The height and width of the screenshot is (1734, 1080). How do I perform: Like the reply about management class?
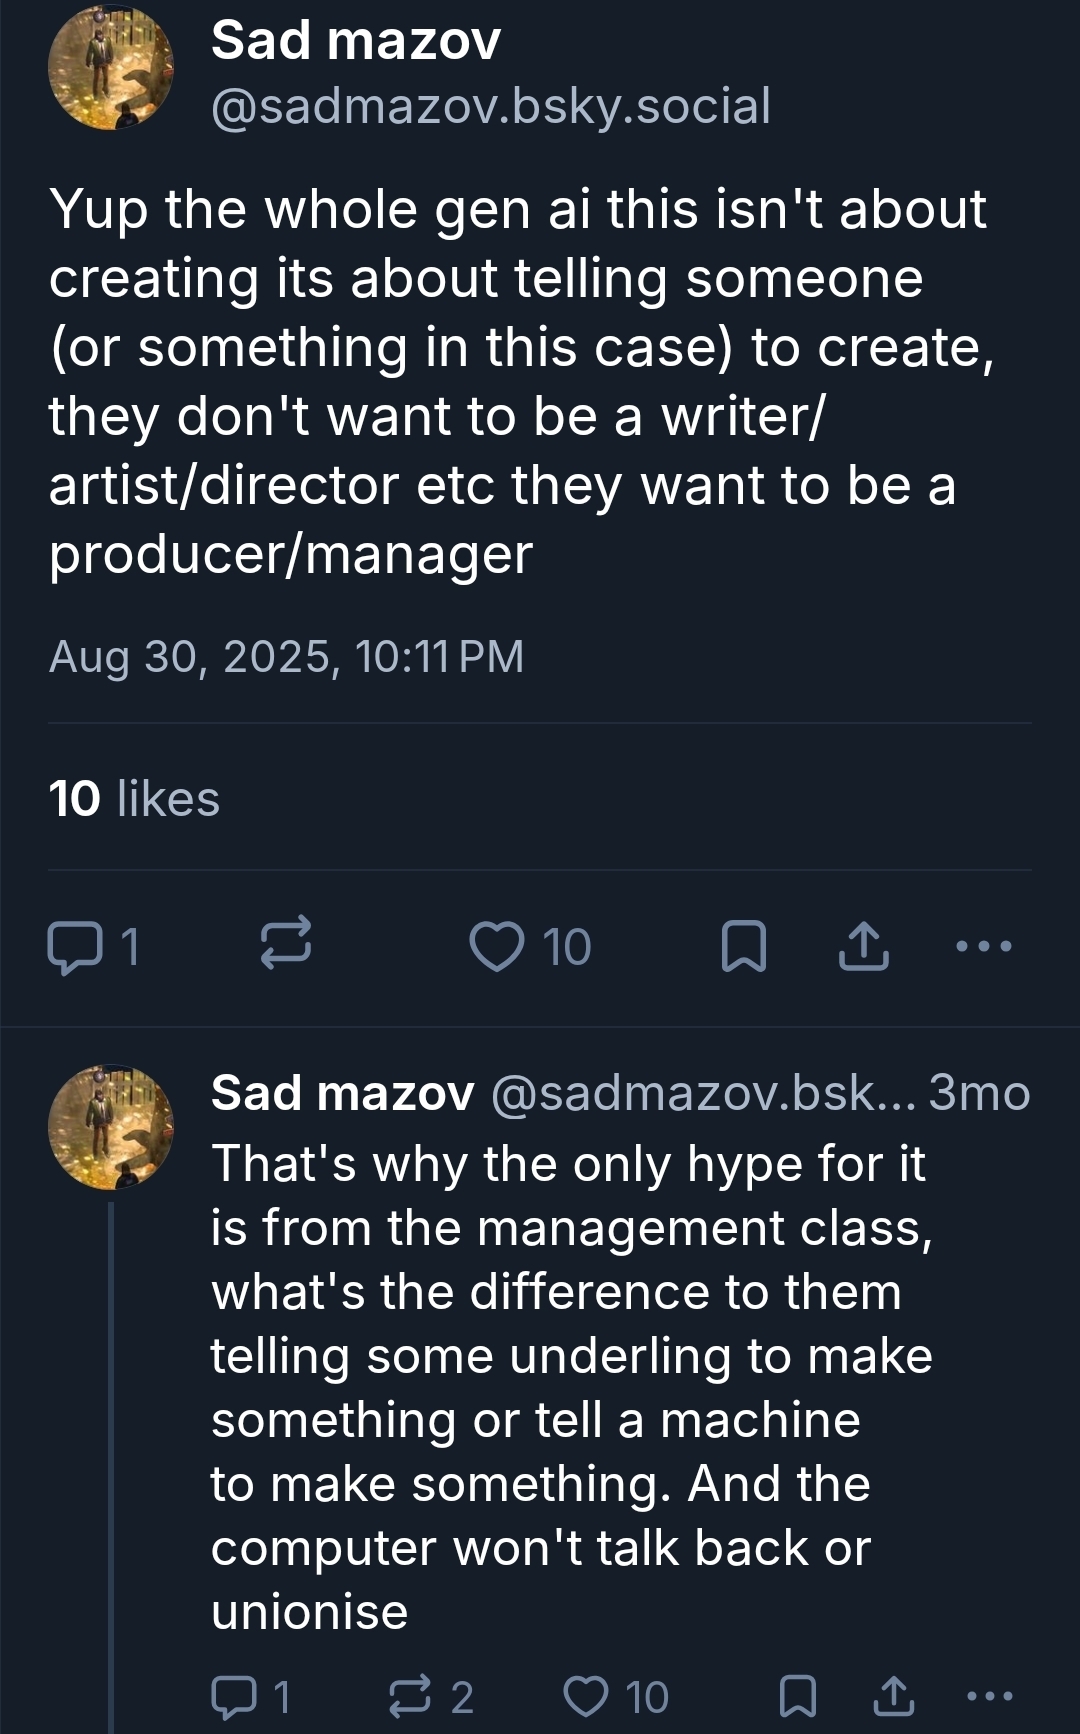pyautogui.click(x=586, y=1697)
